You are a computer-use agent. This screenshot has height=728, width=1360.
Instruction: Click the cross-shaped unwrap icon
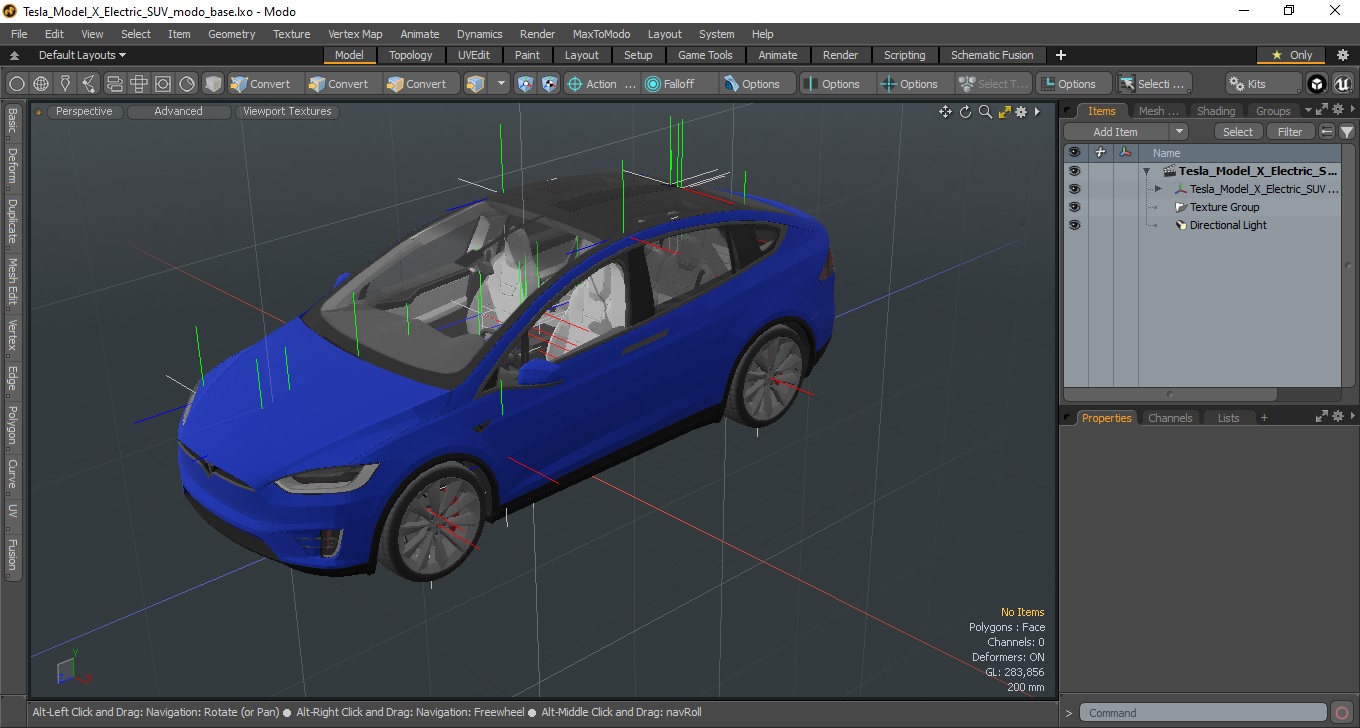click(x=139, y=84)
